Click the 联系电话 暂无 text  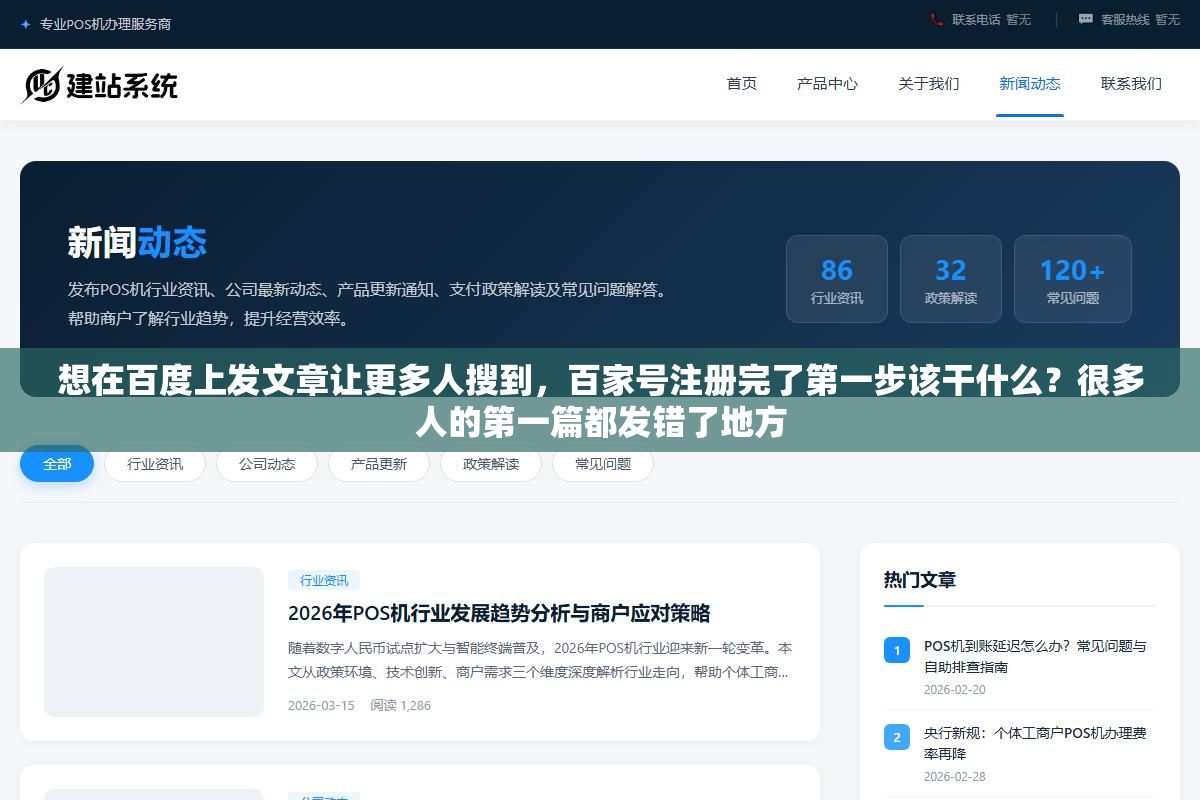(991, 19)
